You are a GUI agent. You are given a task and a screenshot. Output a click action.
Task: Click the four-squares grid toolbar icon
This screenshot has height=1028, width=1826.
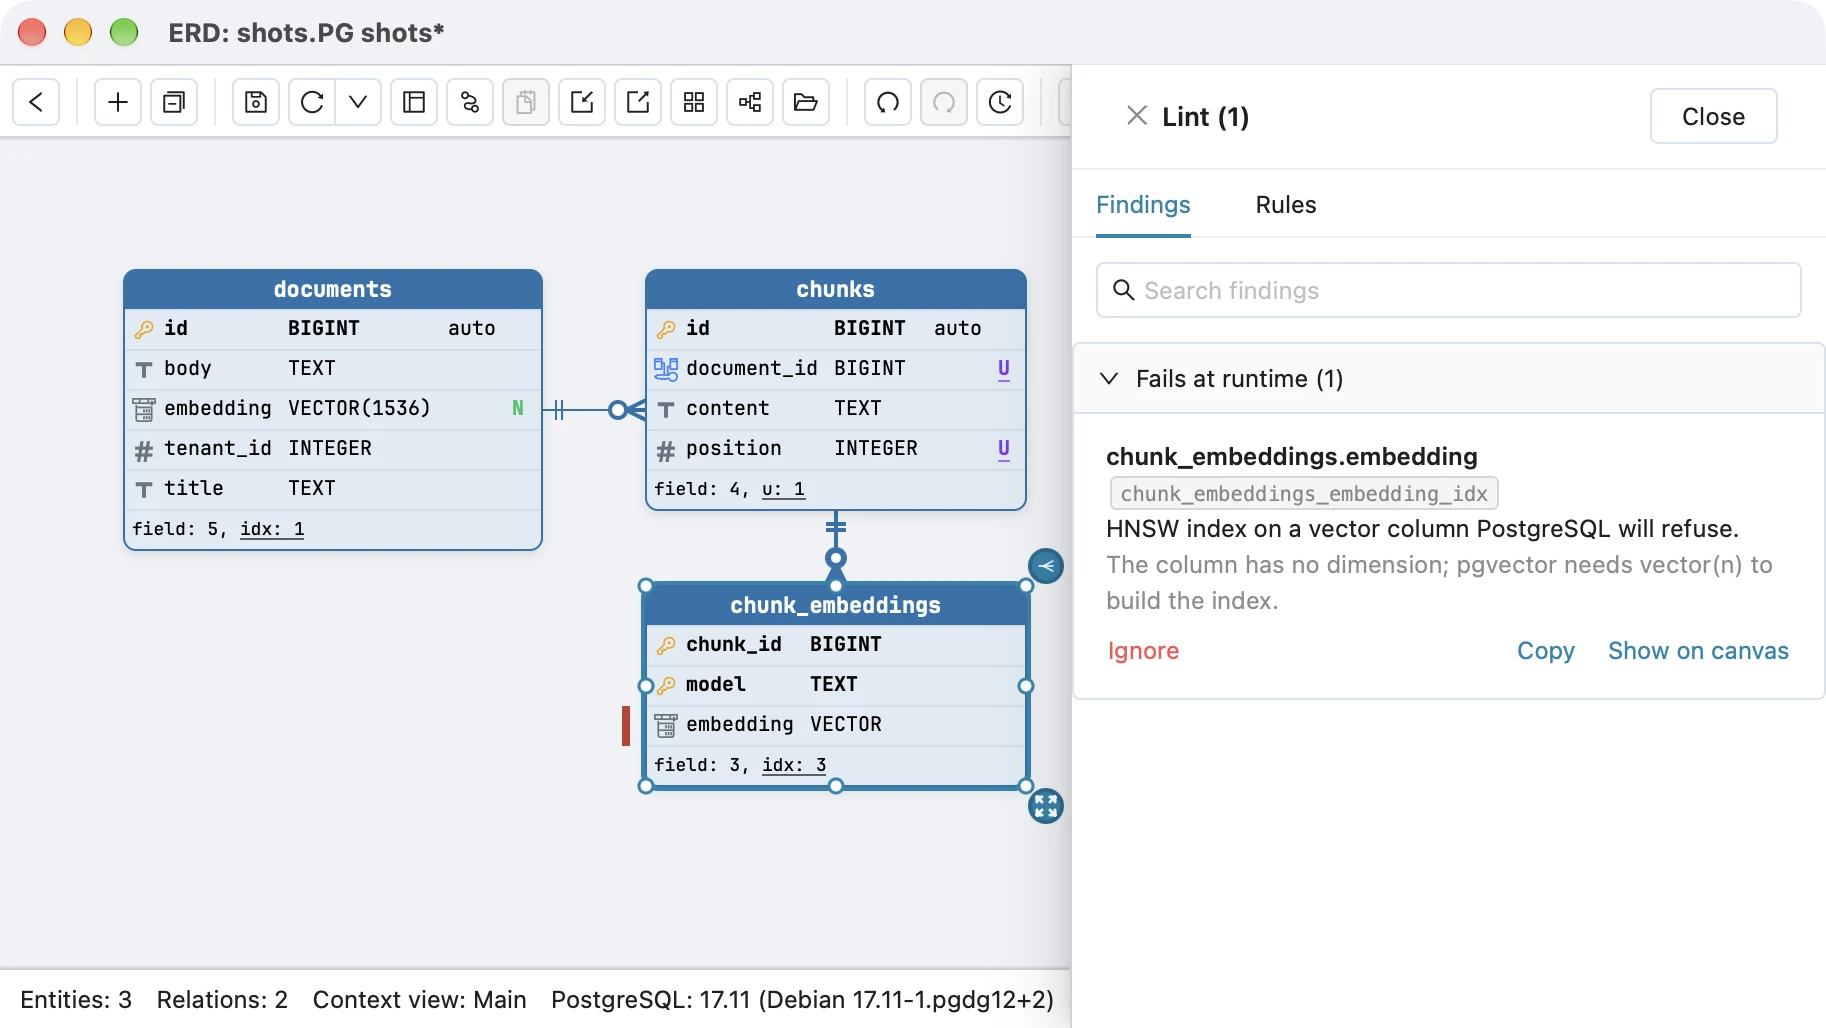pyautogui.click(x=694, y=102)
